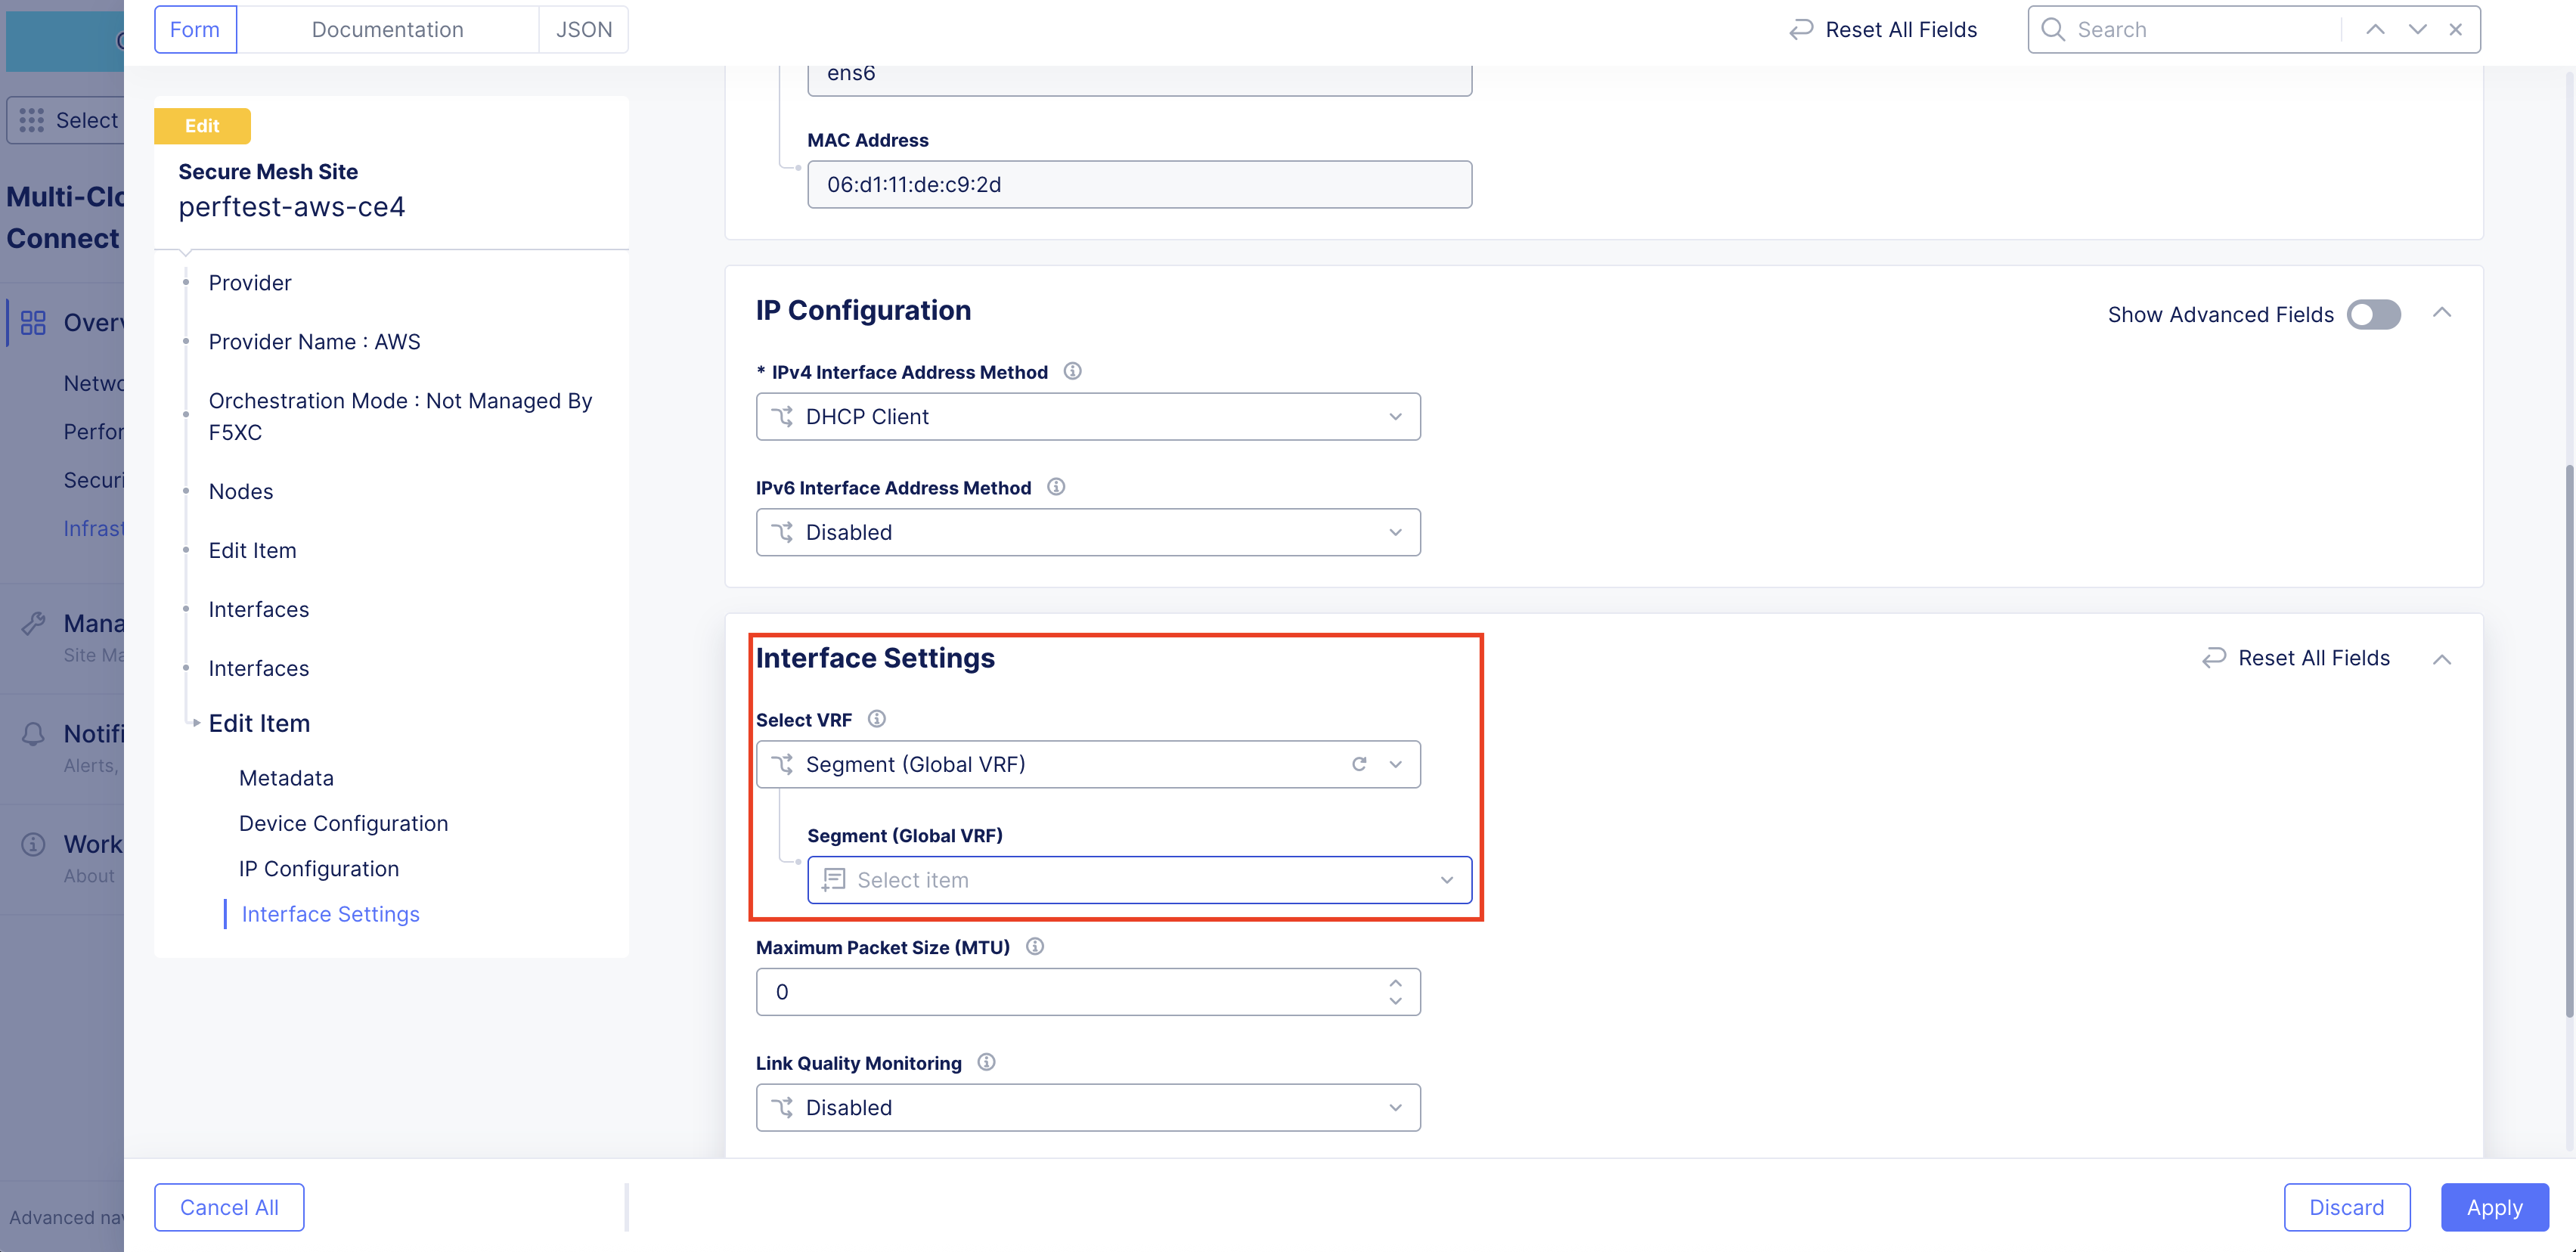This screenshot has height=1252, width=2576.
Task: Open the Segment (Global VRF) Select item dropdown
Action: pos(1139,880)
